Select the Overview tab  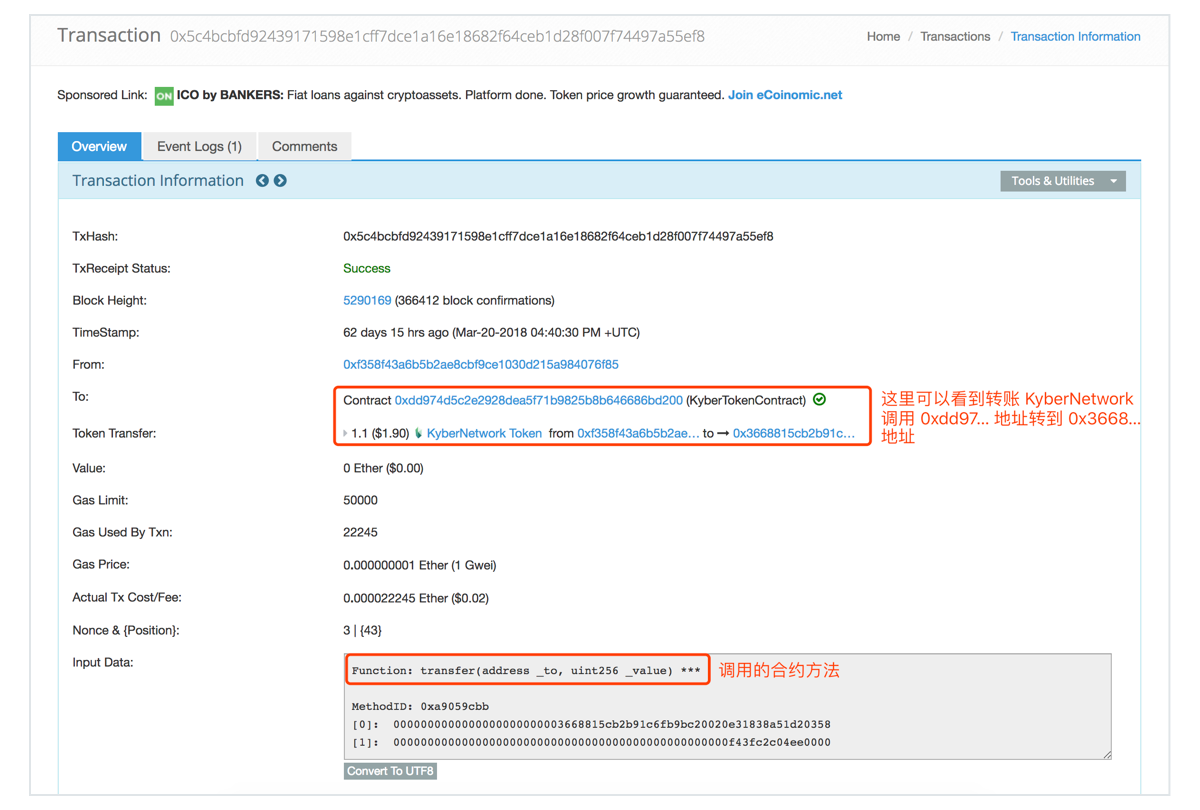(99, 146)
